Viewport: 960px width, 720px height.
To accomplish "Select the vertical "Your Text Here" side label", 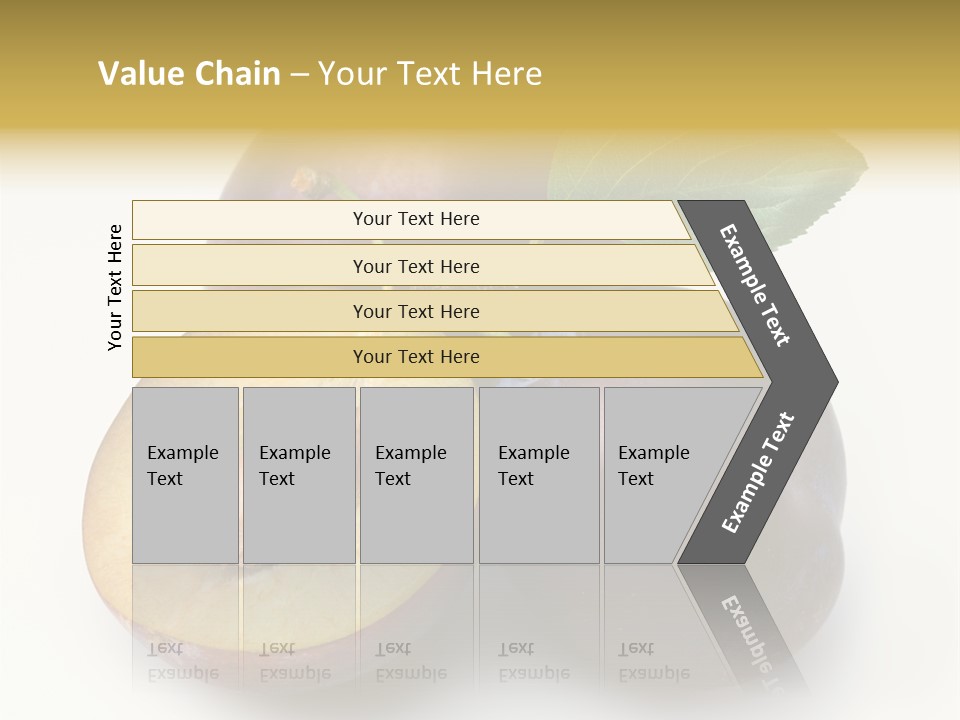I will pyautogui.click(x=115, y=287).
